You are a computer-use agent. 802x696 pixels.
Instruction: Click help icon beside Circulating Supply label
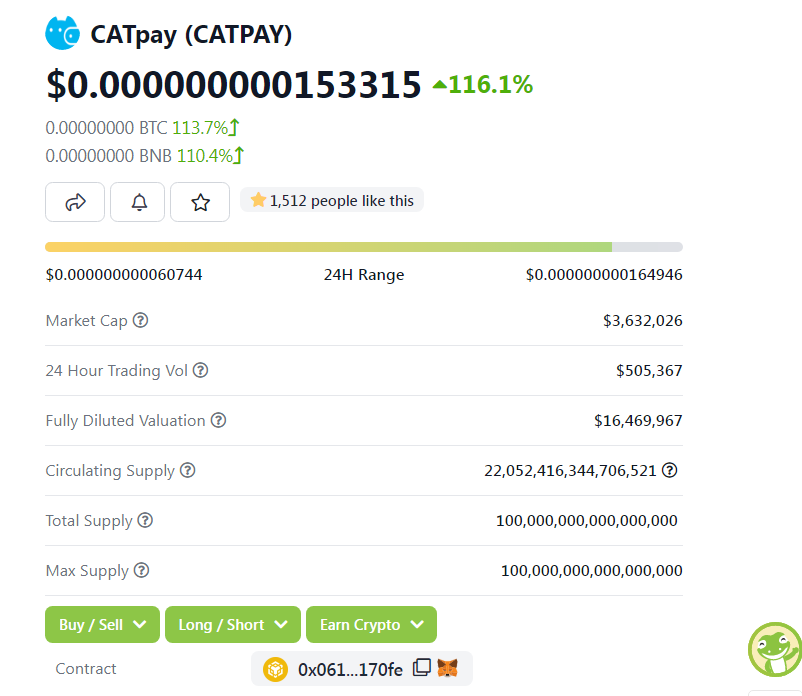pos(188,470)
